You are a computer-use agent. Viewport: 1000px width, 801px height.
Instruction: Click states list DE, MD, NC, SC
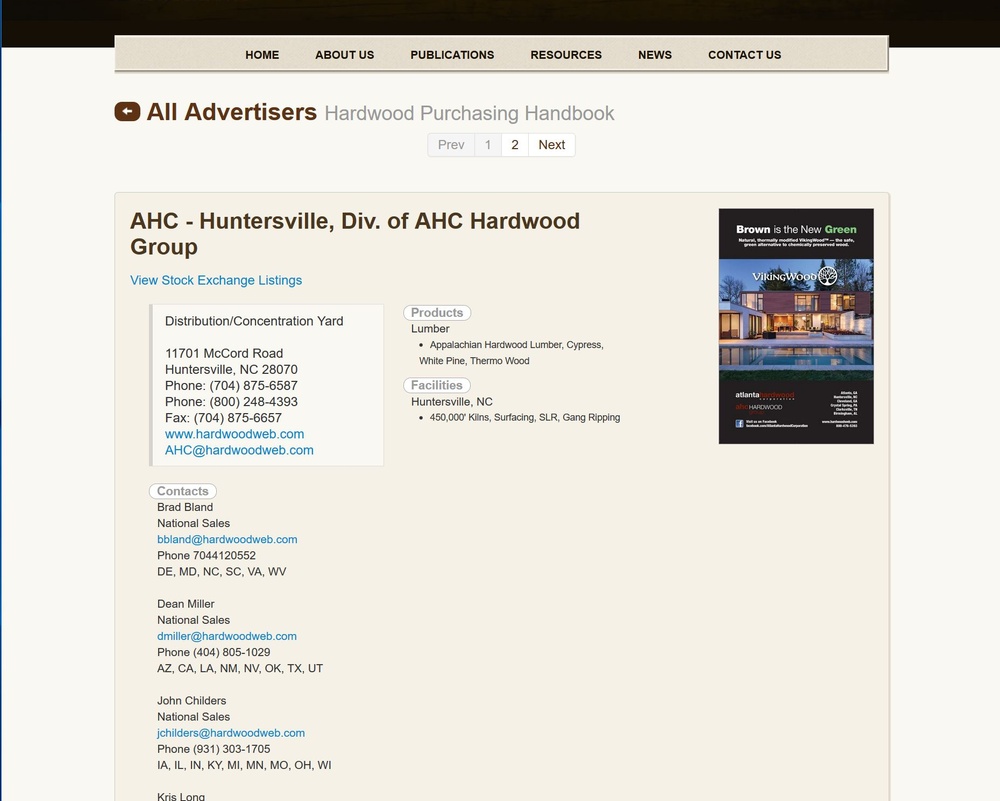pos(221,572)
